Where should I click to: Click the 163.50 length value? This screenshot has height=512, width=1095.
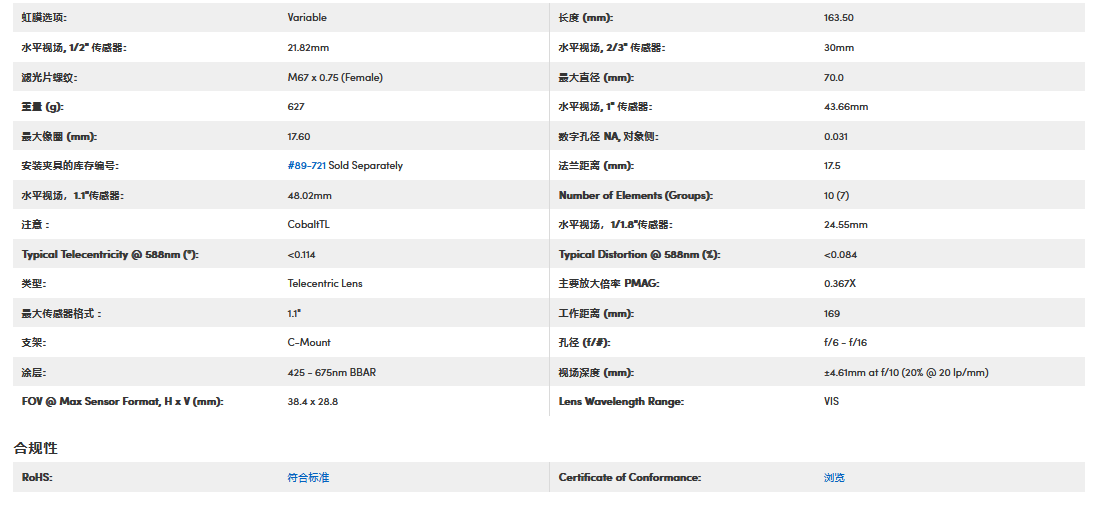(x=839, y=18)
